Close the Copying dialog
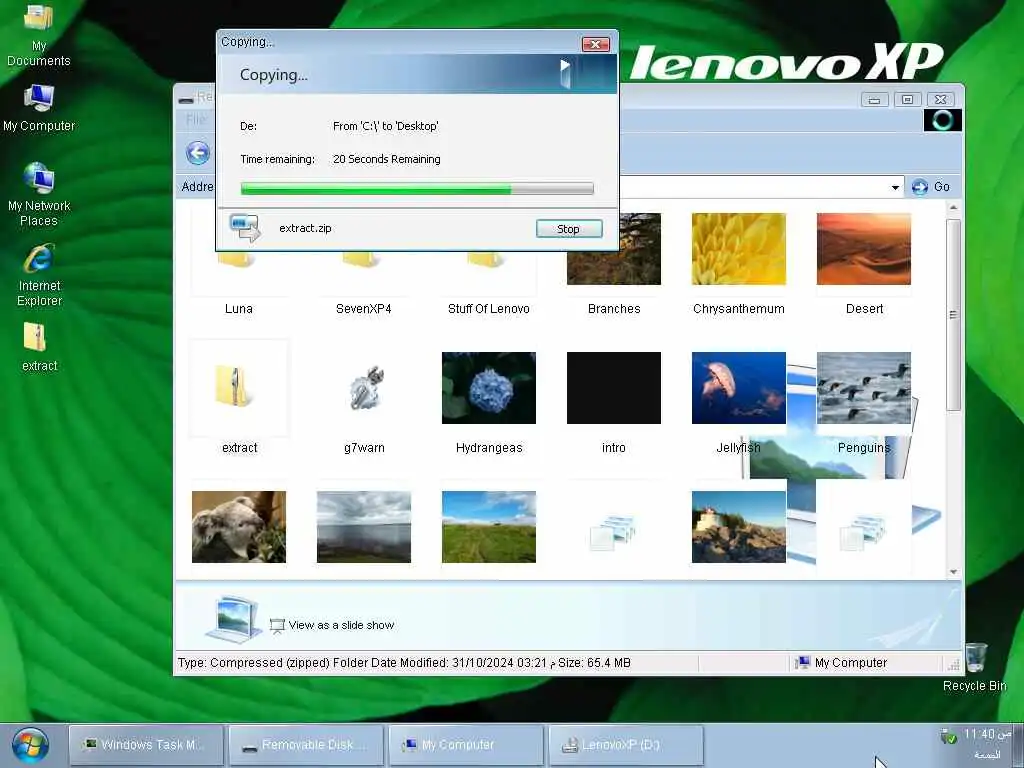This screenshot has width=1024, height=768. 596,44
